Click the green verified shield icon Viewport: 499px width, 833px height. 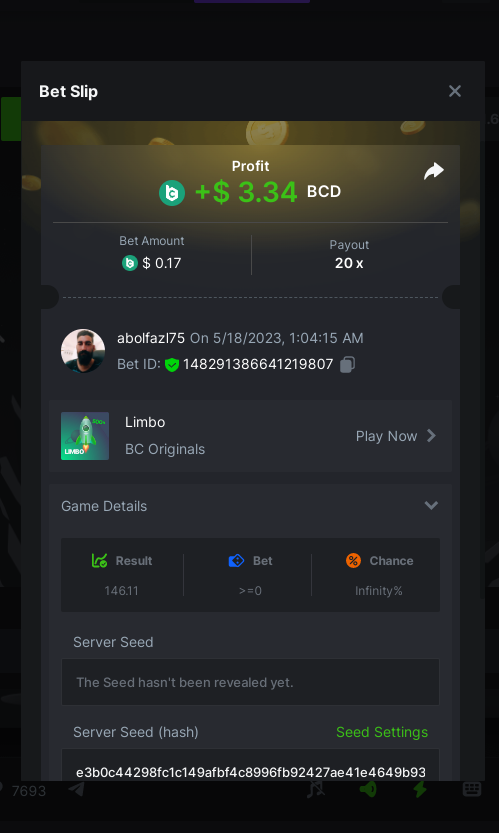tap(172, 364)
